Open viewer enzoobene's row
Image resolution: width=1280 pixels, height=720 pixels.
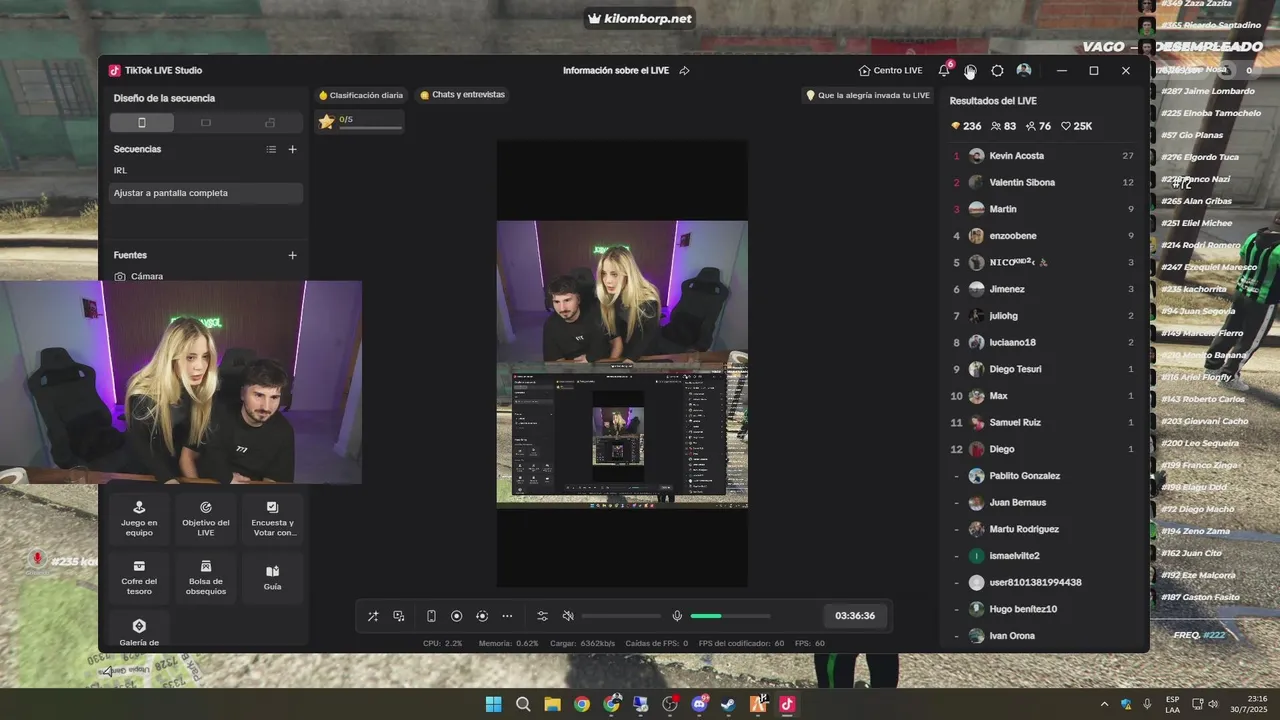click(x=1041, y=236)
